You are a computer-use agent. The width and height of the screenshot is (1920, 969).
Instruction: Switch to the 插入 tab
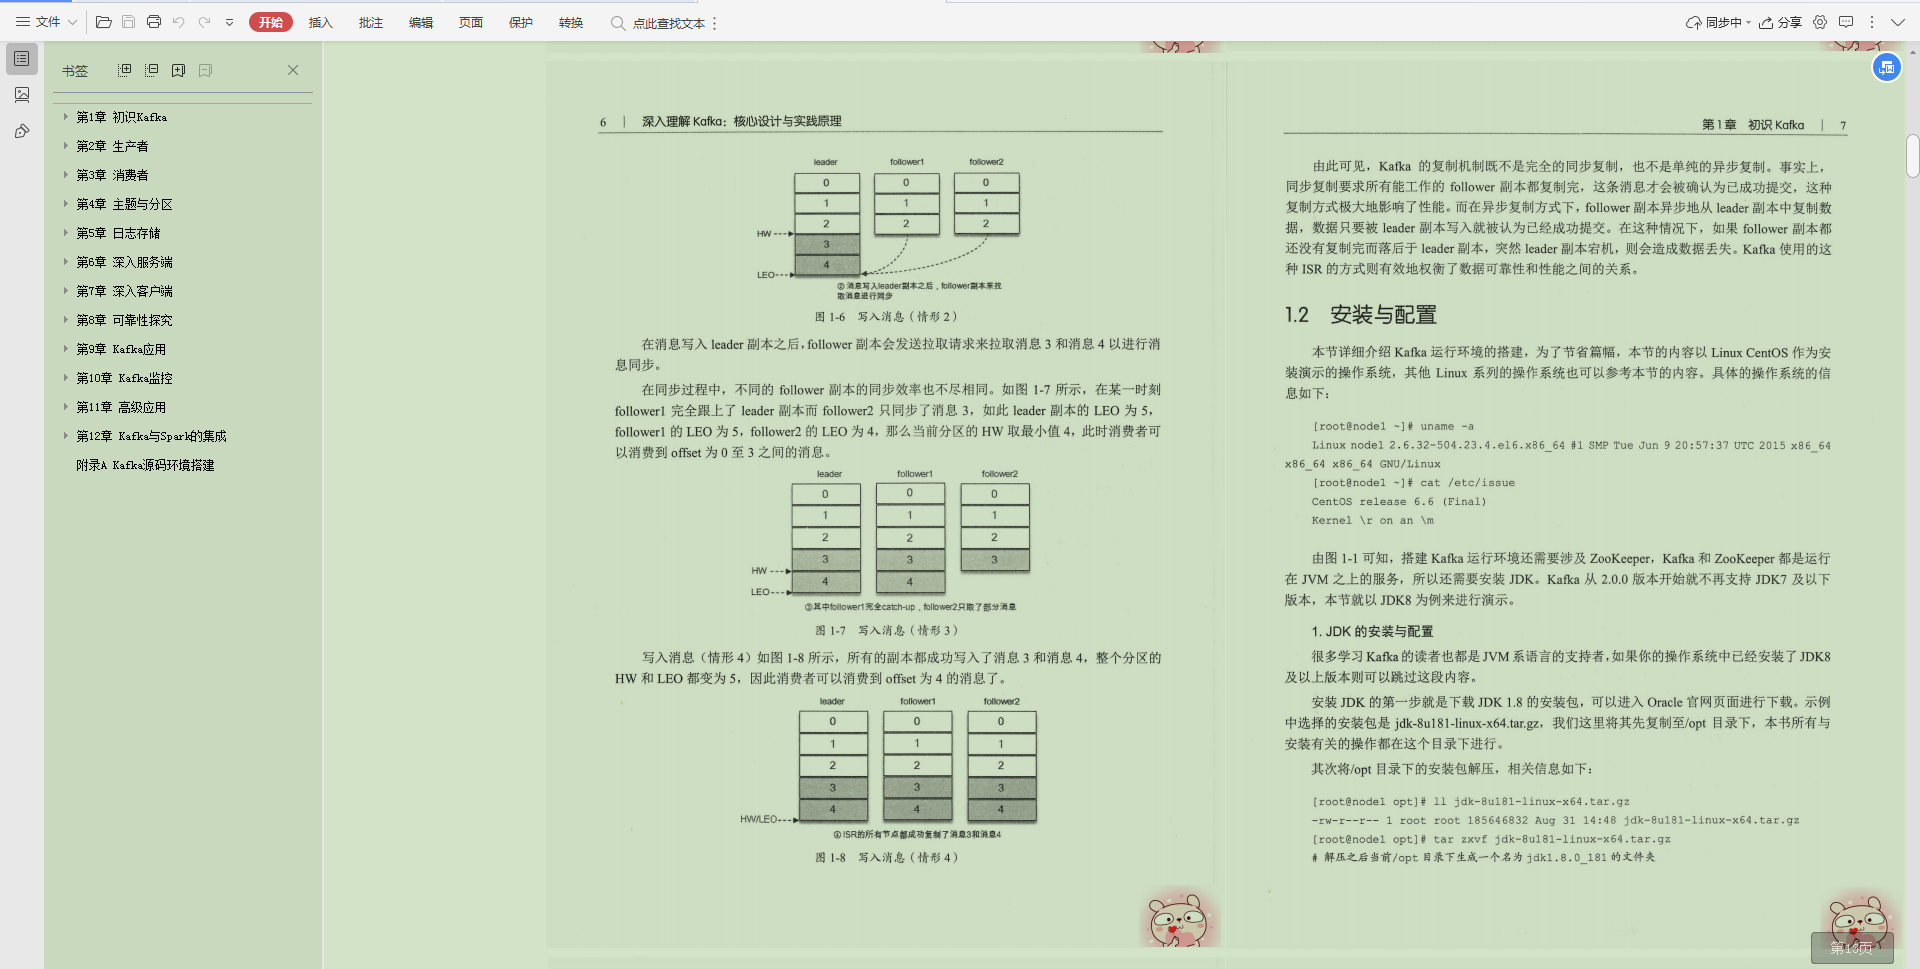[x=320, y=22]
